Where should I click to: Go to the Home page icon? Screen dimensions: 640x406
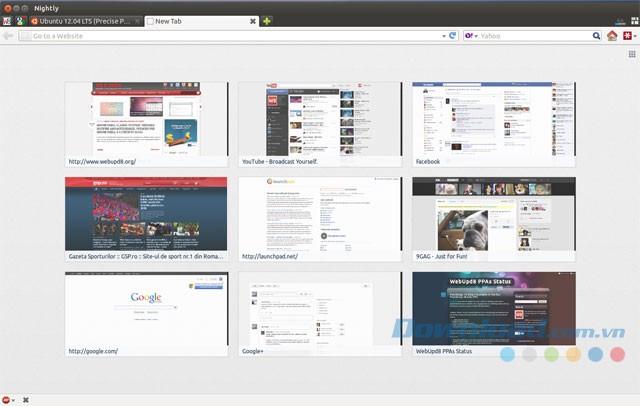click(x=612, y=36)
